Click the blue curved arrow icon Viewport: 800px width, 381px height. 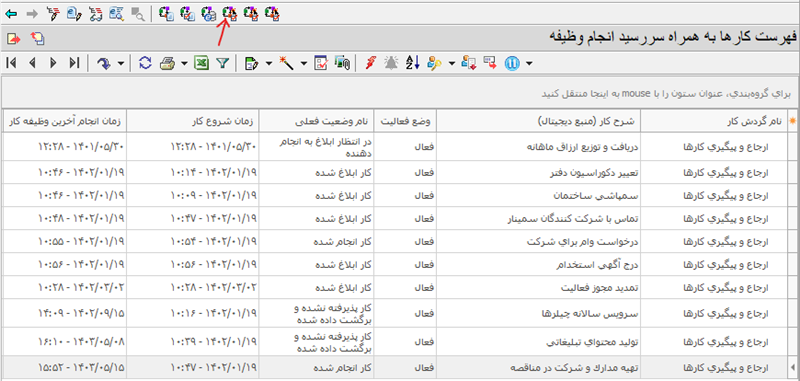pos(104,63)
